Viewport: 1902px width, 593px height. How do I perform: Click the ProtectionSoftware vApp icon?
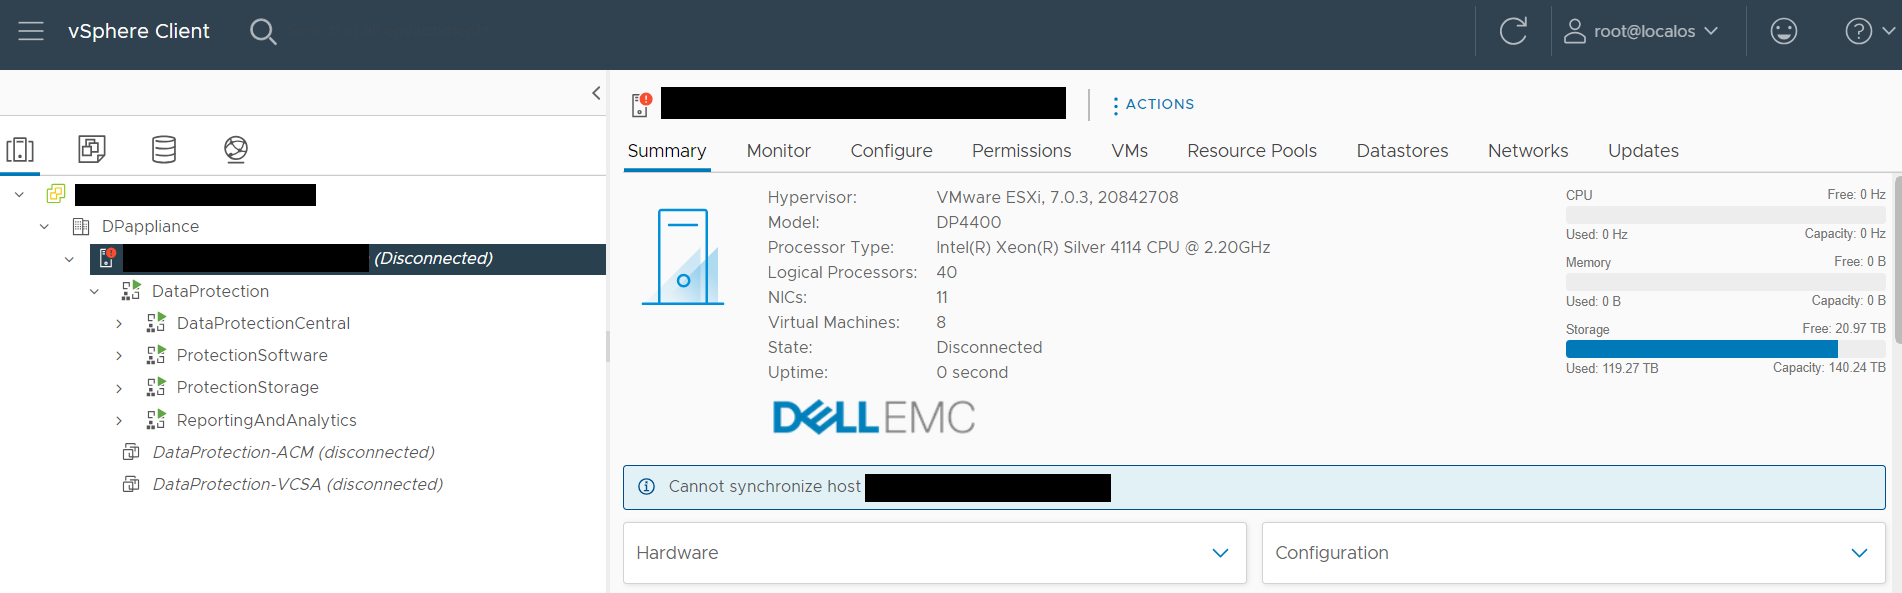point(156,355)
